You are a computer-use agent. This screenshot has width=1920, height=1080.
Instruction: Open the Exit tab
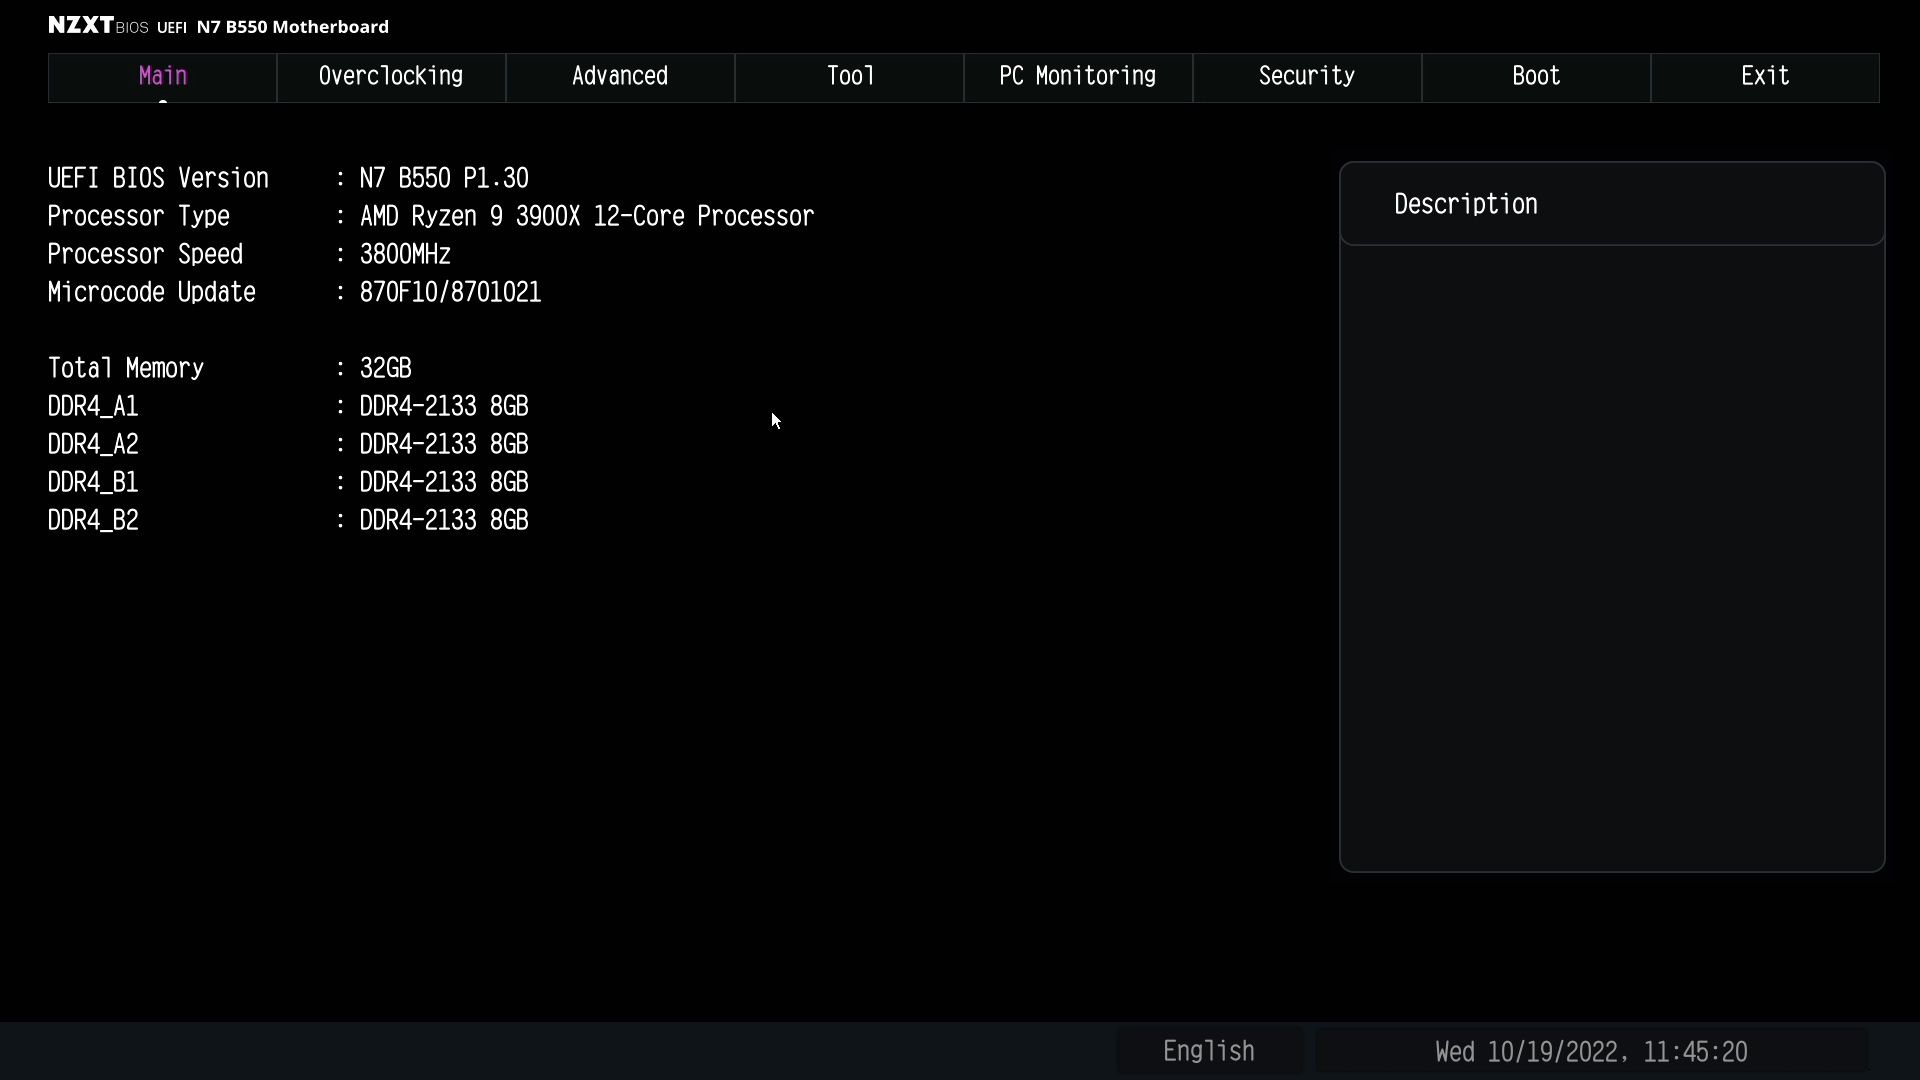[x=1765, y=77]
